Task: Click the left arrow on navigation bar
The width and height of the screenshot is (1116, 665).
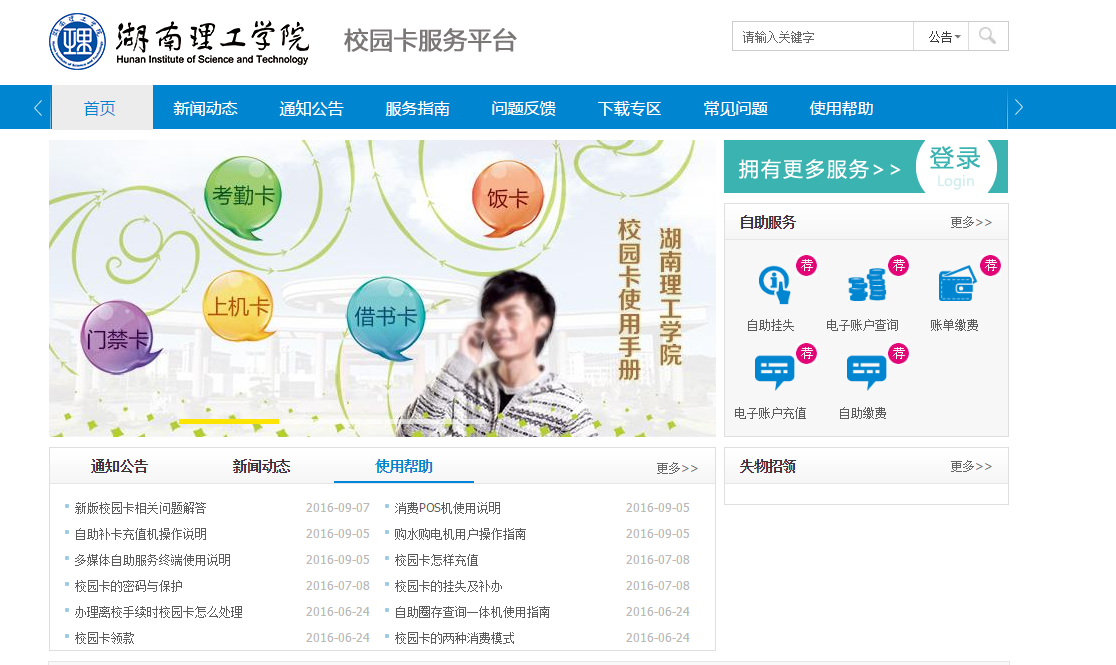Action: click(x=38, y=108)
